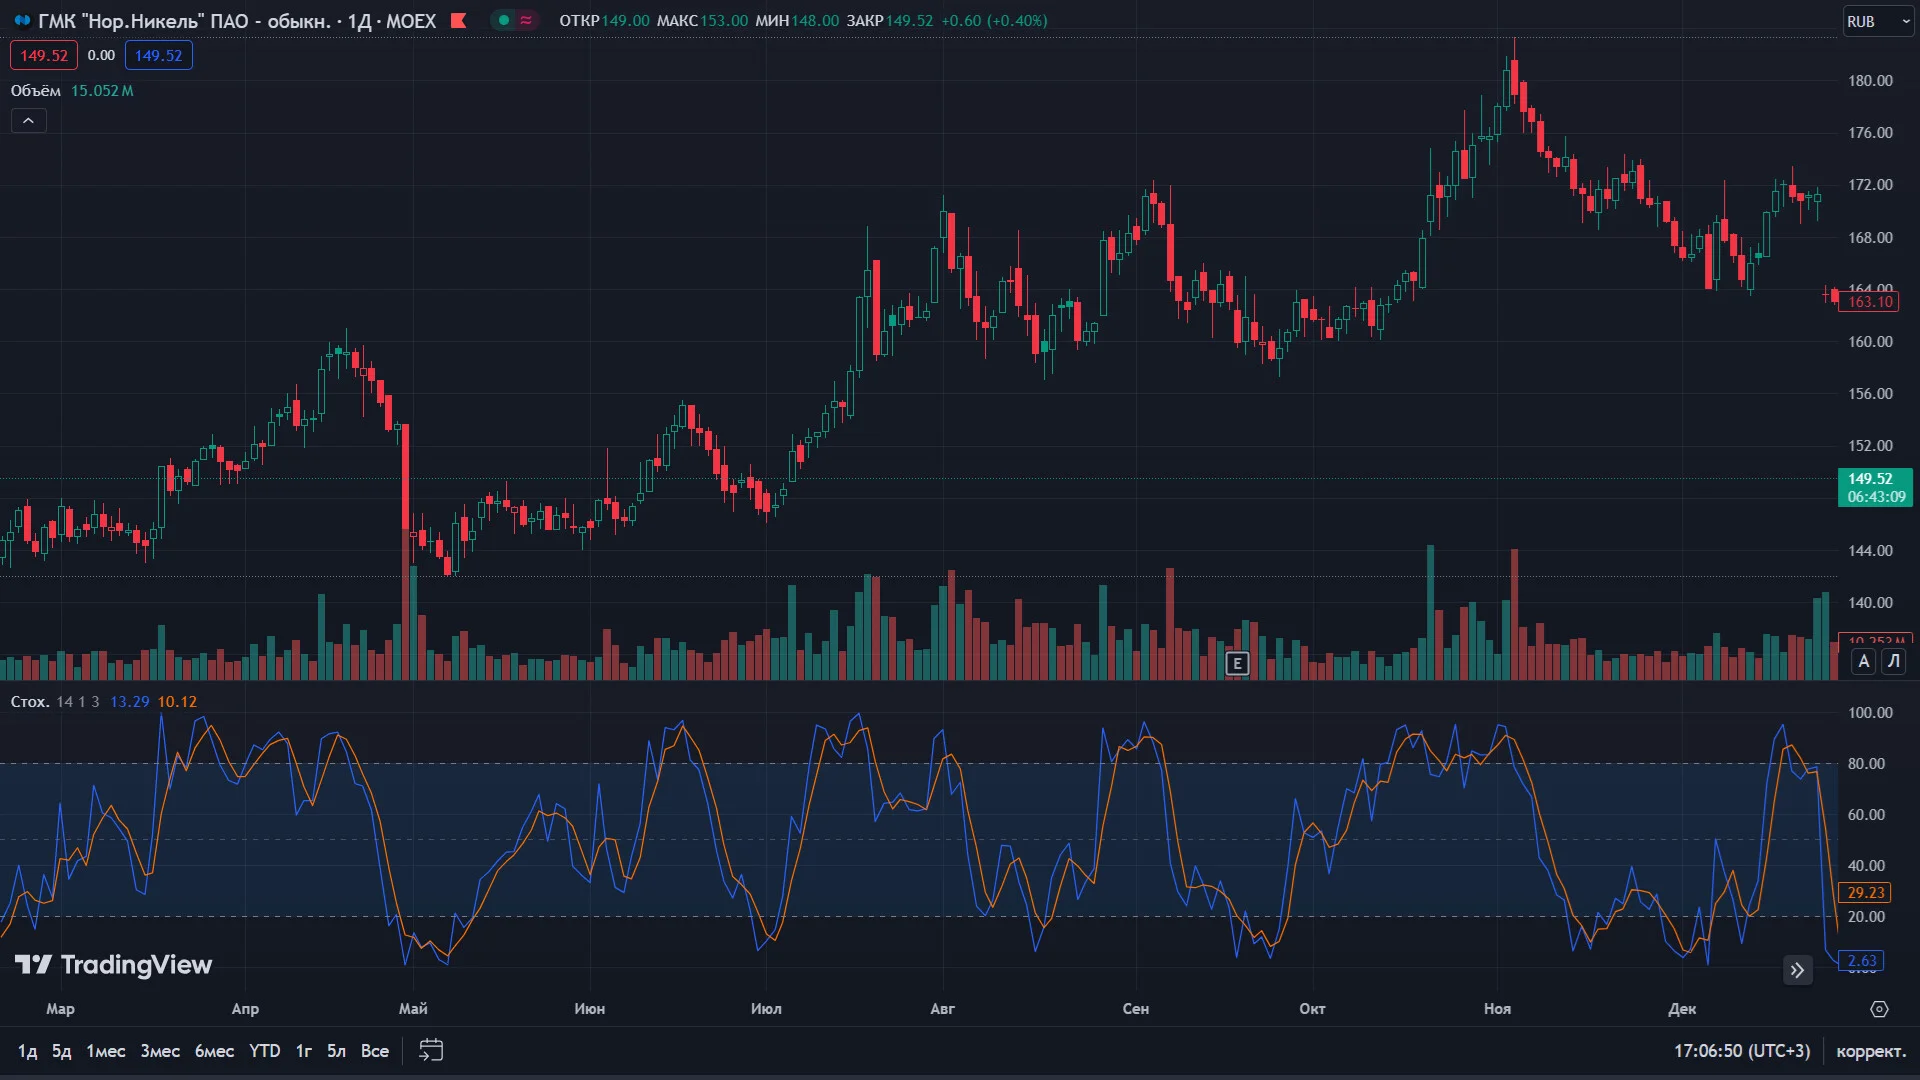
Task: Click the price change +0.60 (+0.40%)
Action: [994, 21]
